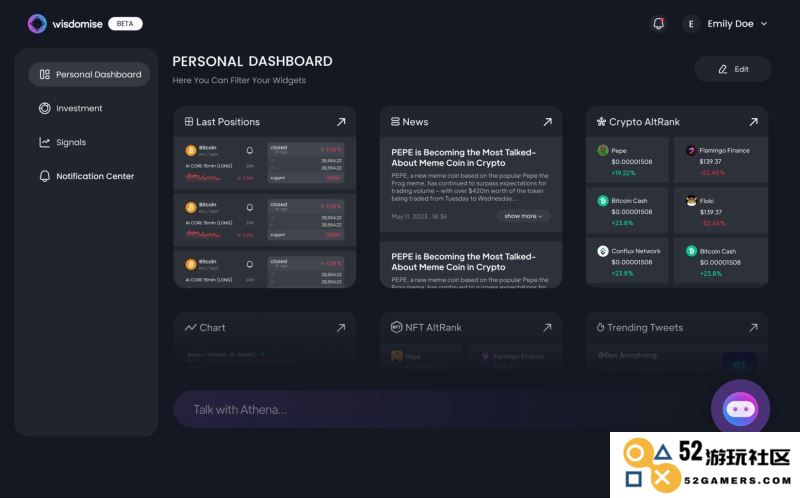Viewport: 800px width, 498px height.
Task: Expand the NFT AltRank widget arrow
Action: point(547,328)
